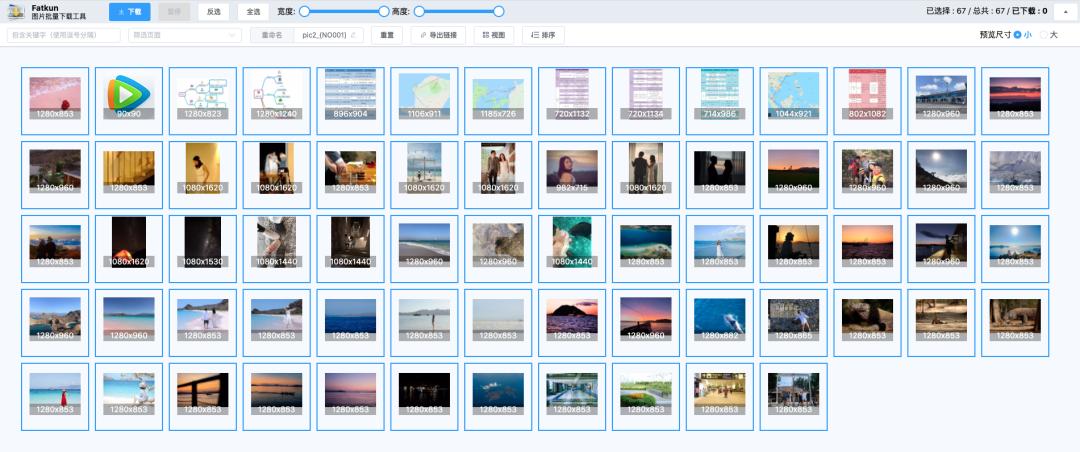The height and width of the screenshot is (452, 1080).
Task: Open the 视图 view options
Action: [493, 35]
